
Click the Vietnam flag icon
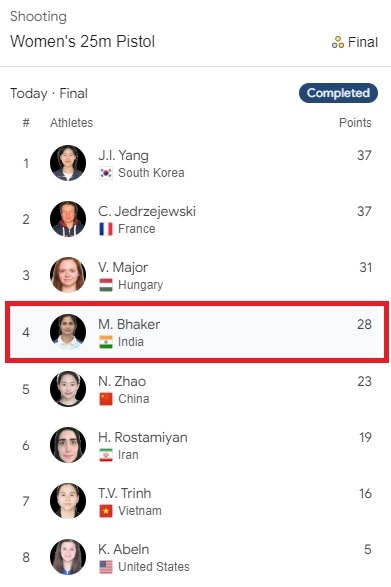click(x=106, y=511)
